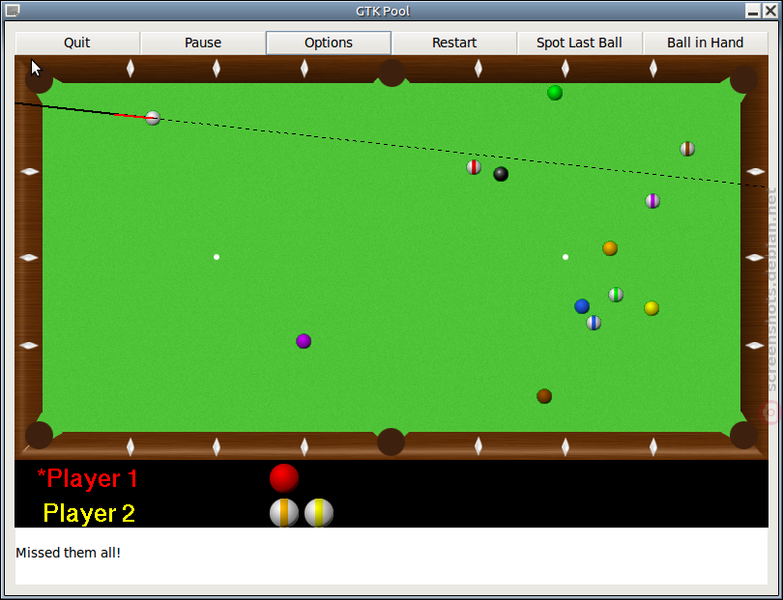This screenshot has width=783, height=600.
Task: Click the solid green ball
Action: [555, 93]
